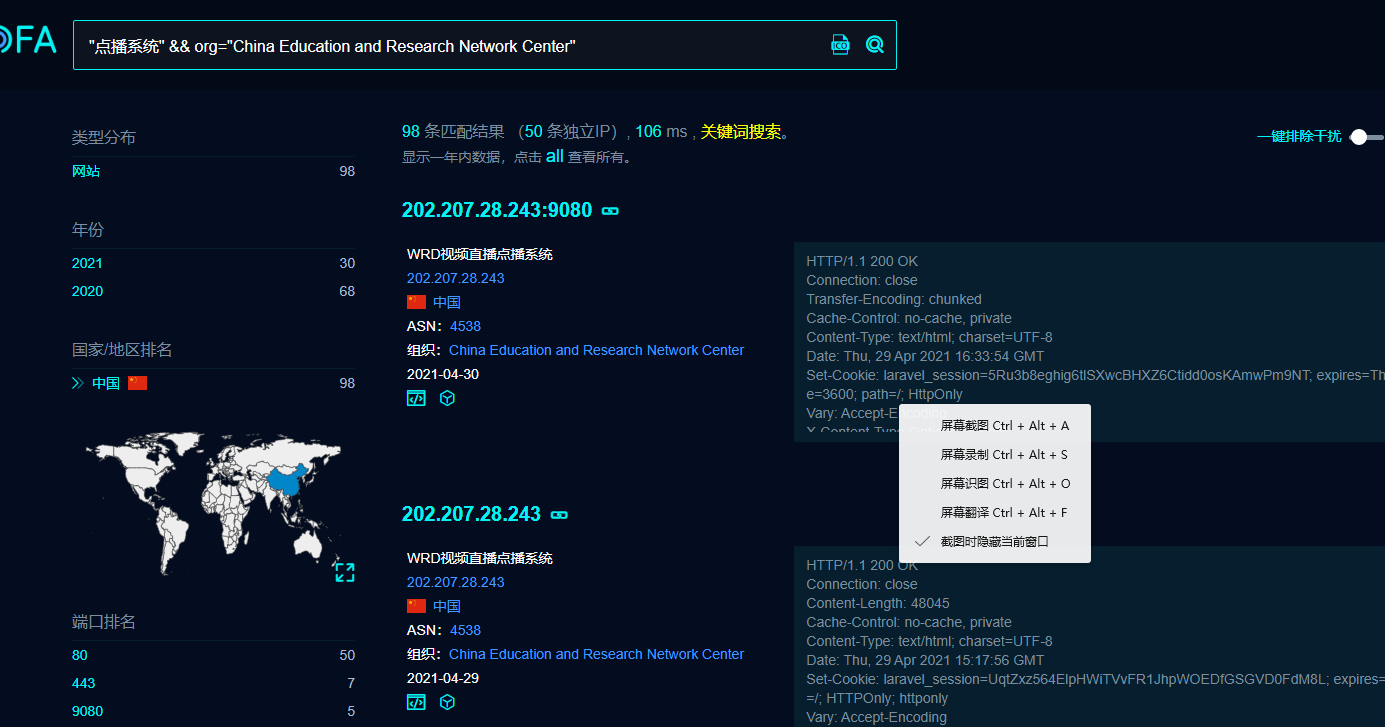
Task: Open the 202.207.28.243:9080 result heading
Action: 497,210
